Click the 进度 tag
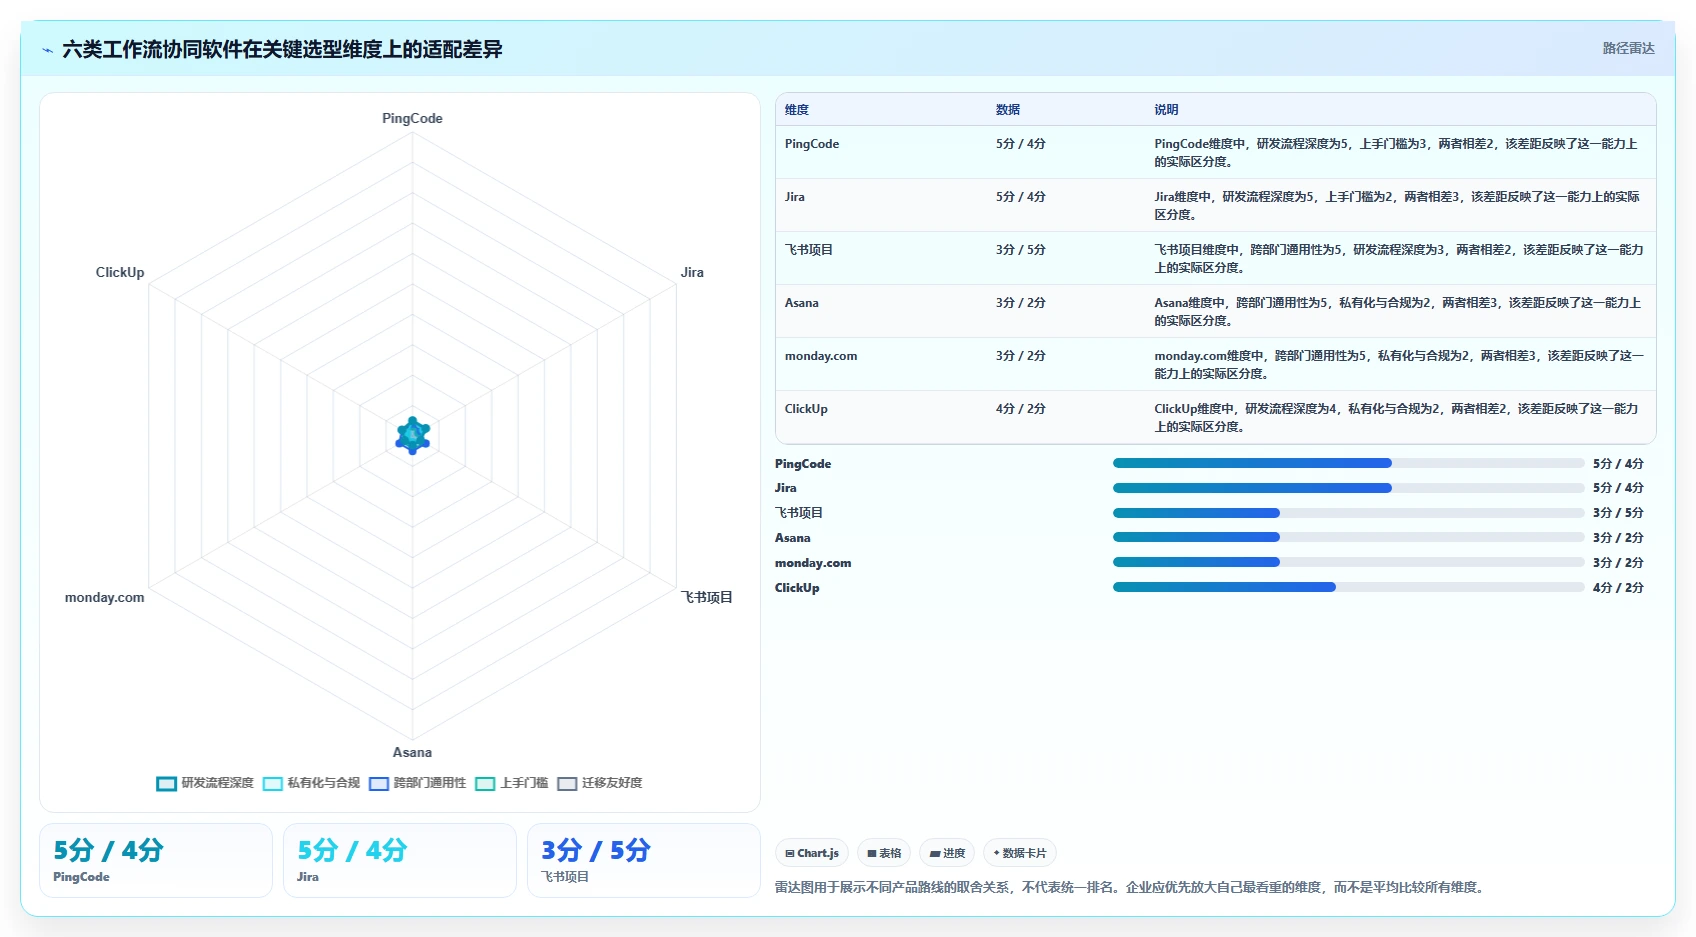Image resolution: width=1696 pixels, height=937 pixels. [947, 853]
